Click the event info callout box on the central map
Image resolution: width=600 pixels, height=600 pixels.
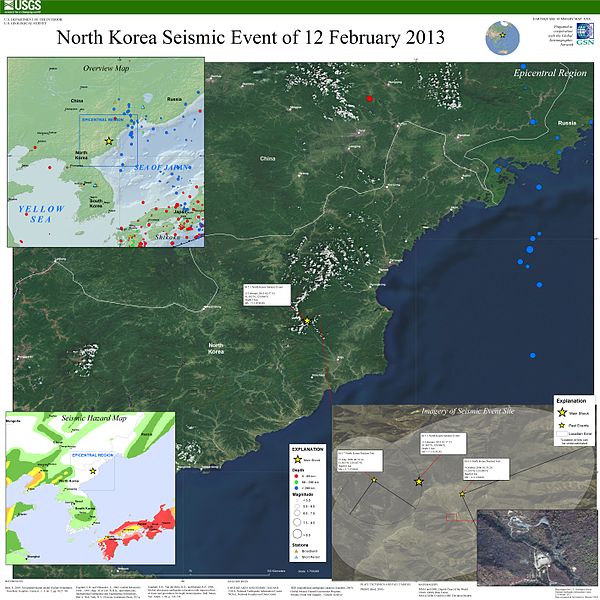click(267, 294)
